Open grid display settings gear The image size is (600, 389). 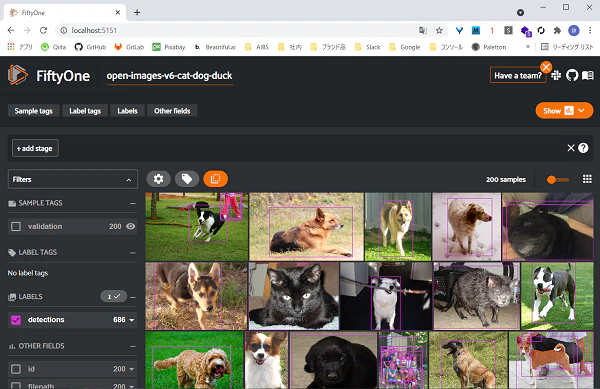158,179
